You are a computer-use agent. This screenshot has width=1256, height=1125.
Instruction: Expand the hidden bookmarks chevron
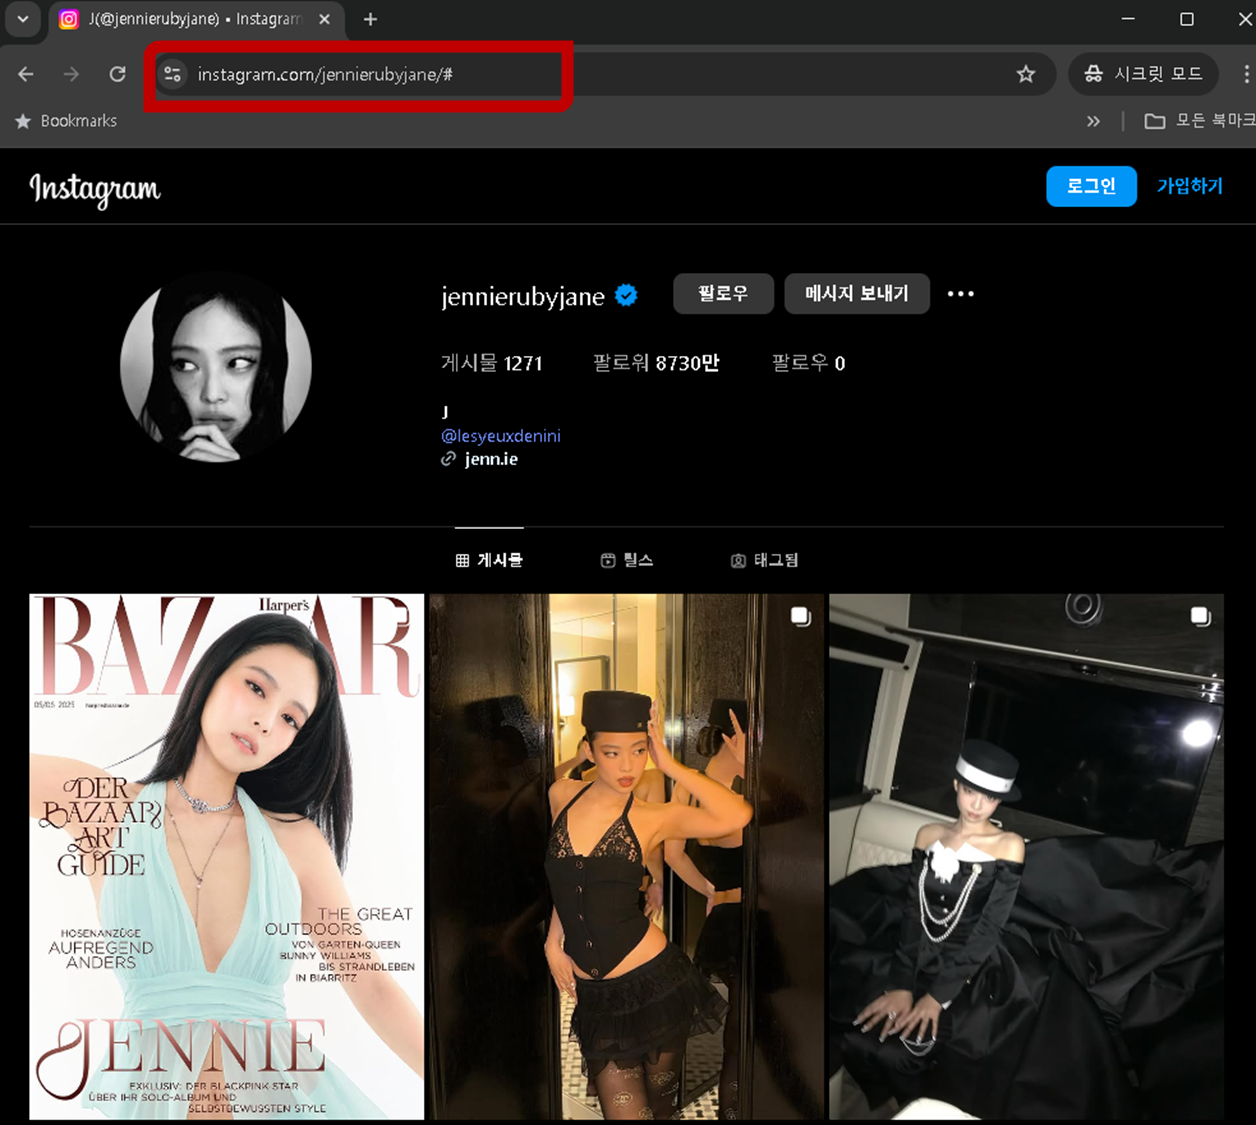[1093, 121]
